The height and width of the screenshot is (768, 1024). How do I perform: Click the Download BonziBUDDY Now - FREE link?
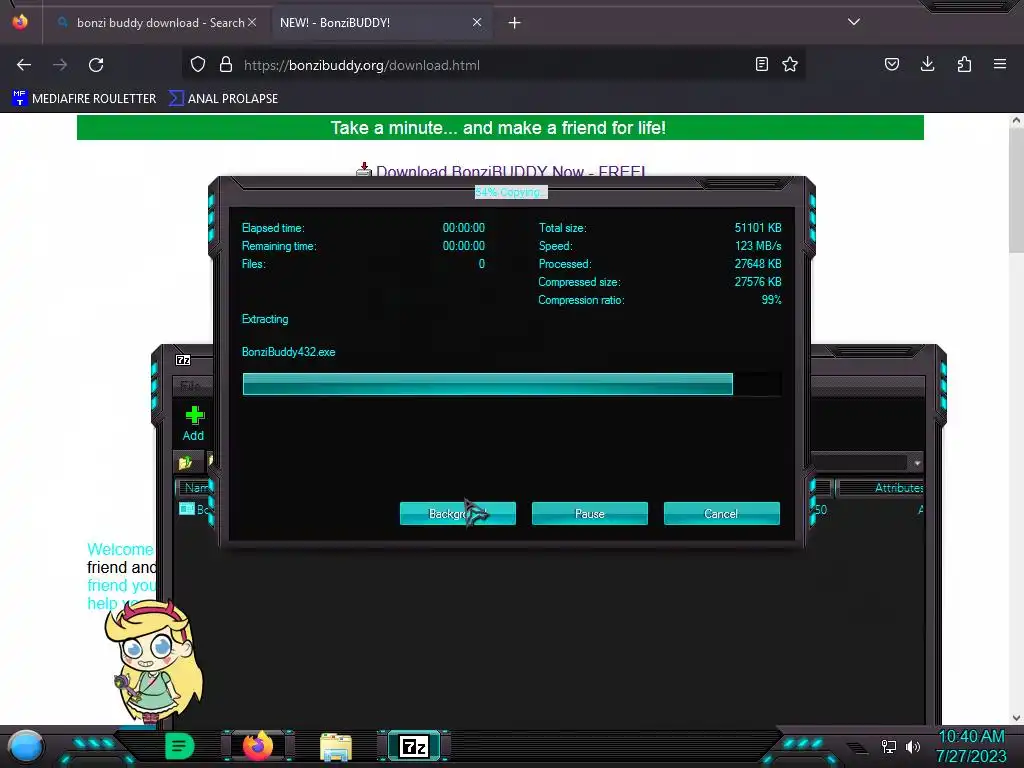pos(511,171)
